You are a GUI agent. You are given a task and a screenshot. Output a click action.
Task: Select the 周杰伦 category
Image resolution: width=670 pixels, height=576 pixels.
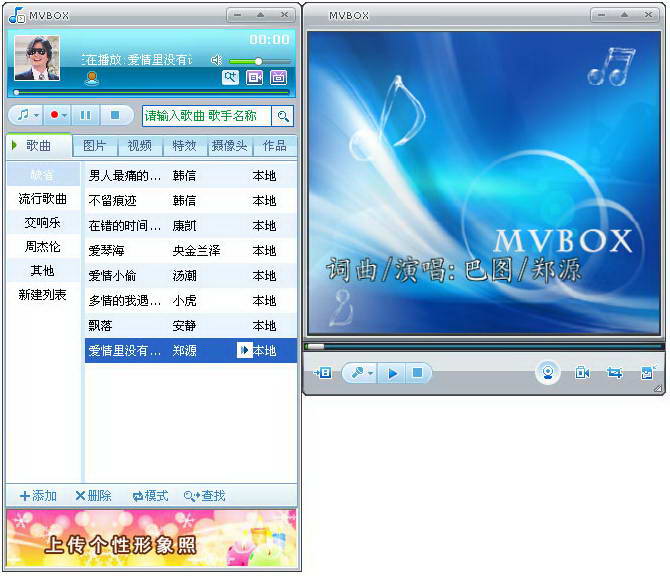pyautogui.click(x=43, y=247)
